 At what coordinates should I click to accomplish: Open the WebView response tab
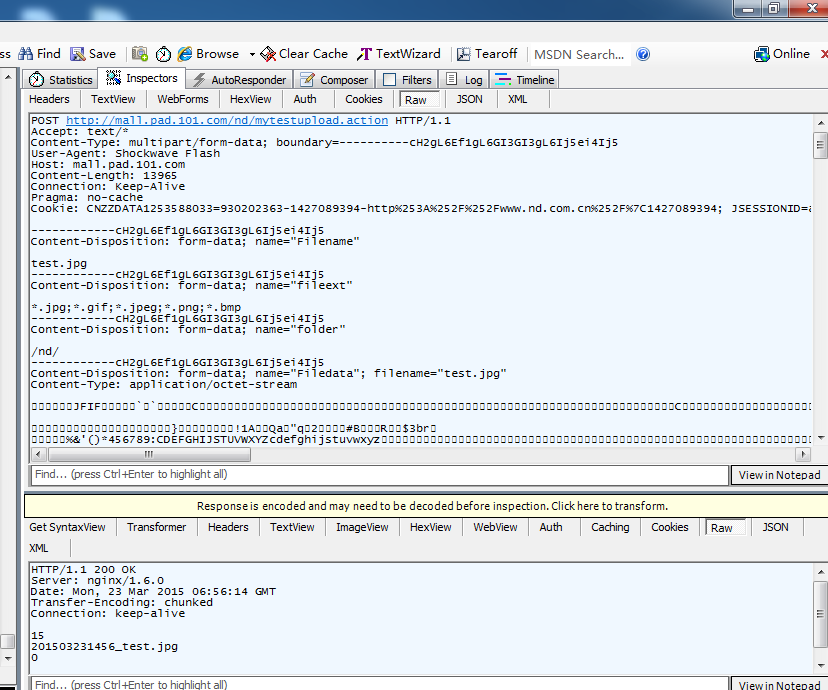[x=495, y=527]
